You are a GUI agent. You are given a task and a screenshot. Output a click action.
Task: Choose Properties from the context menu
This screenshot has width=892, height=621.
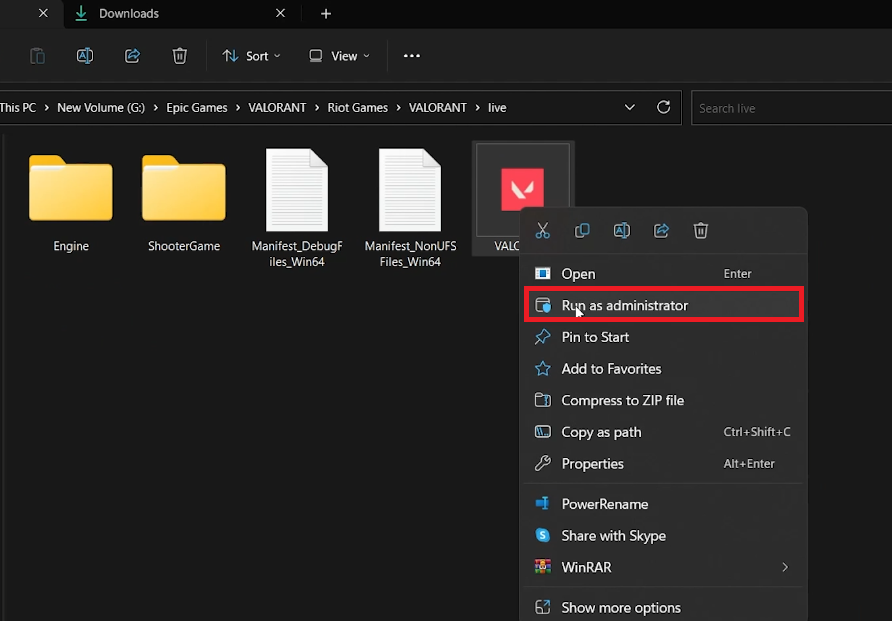pos(592,464)
